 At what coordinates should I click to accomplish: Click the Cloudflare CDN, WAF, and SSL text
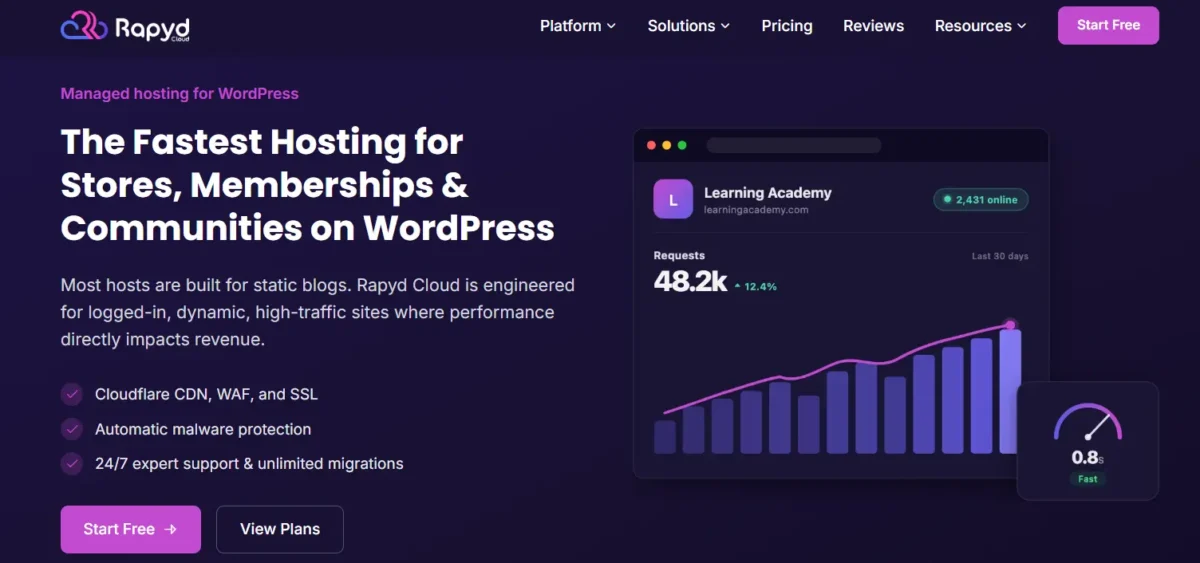click(206, 394)
